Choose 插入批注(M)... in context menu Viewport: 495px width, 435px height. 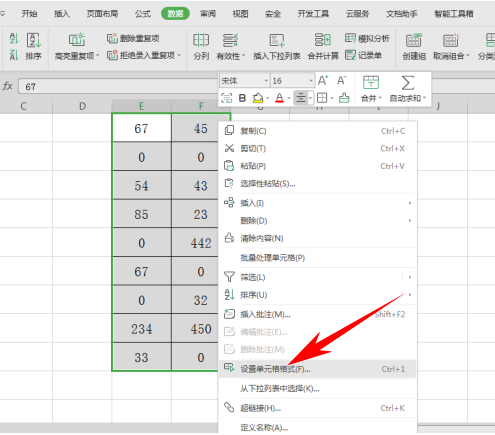point(317,314)
